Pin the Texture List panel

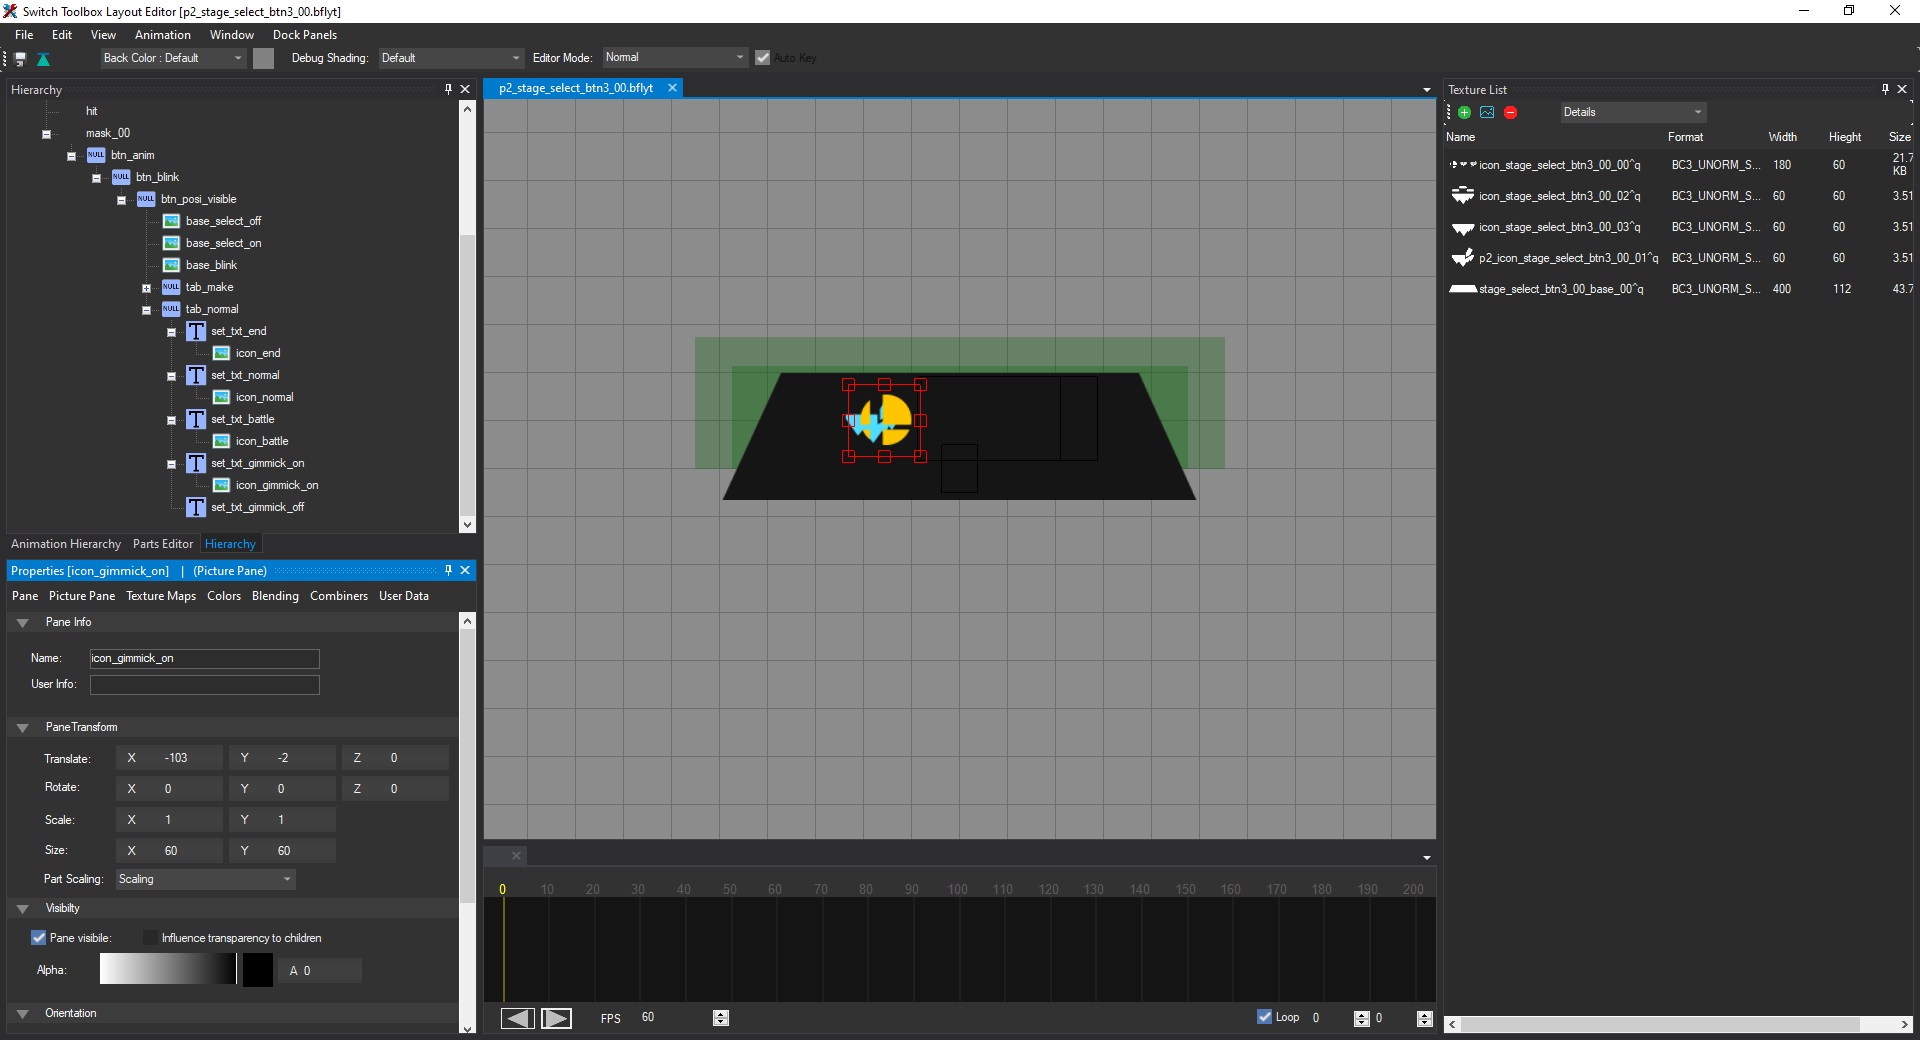click(x=1885, y=89)
